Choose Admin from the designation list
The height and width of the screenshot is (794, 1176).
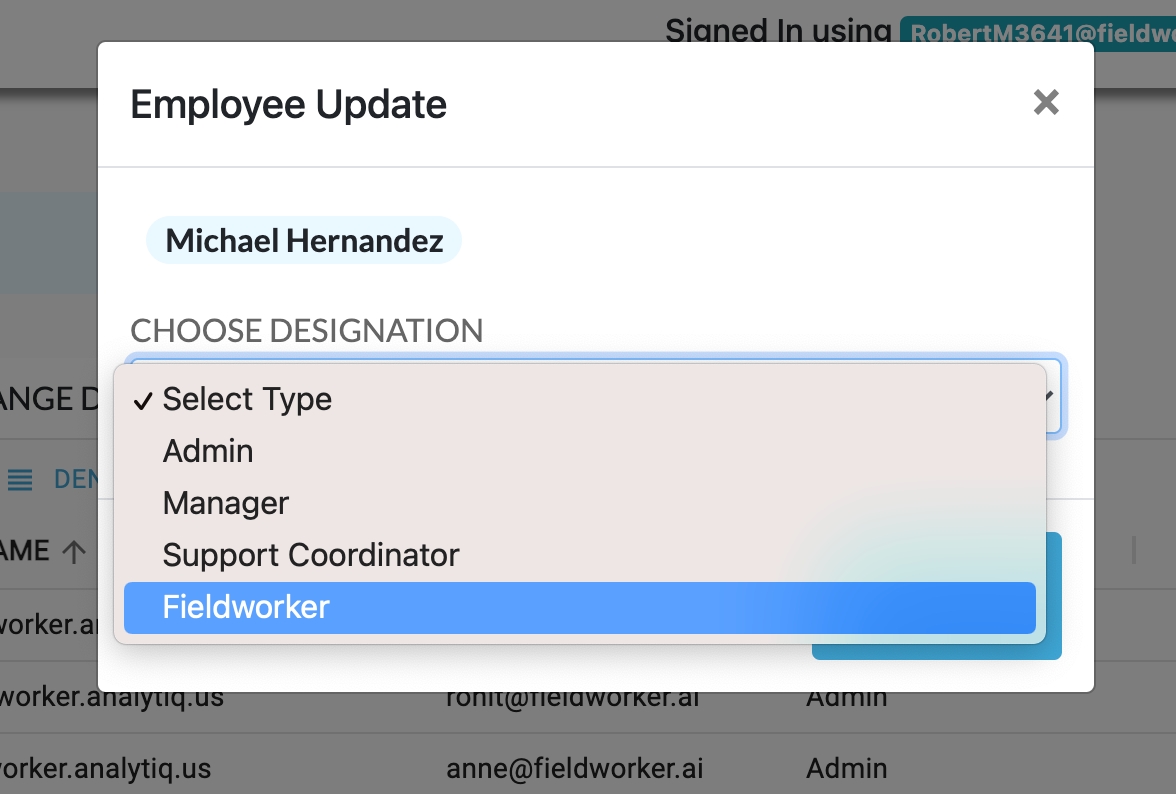[208, 451]
